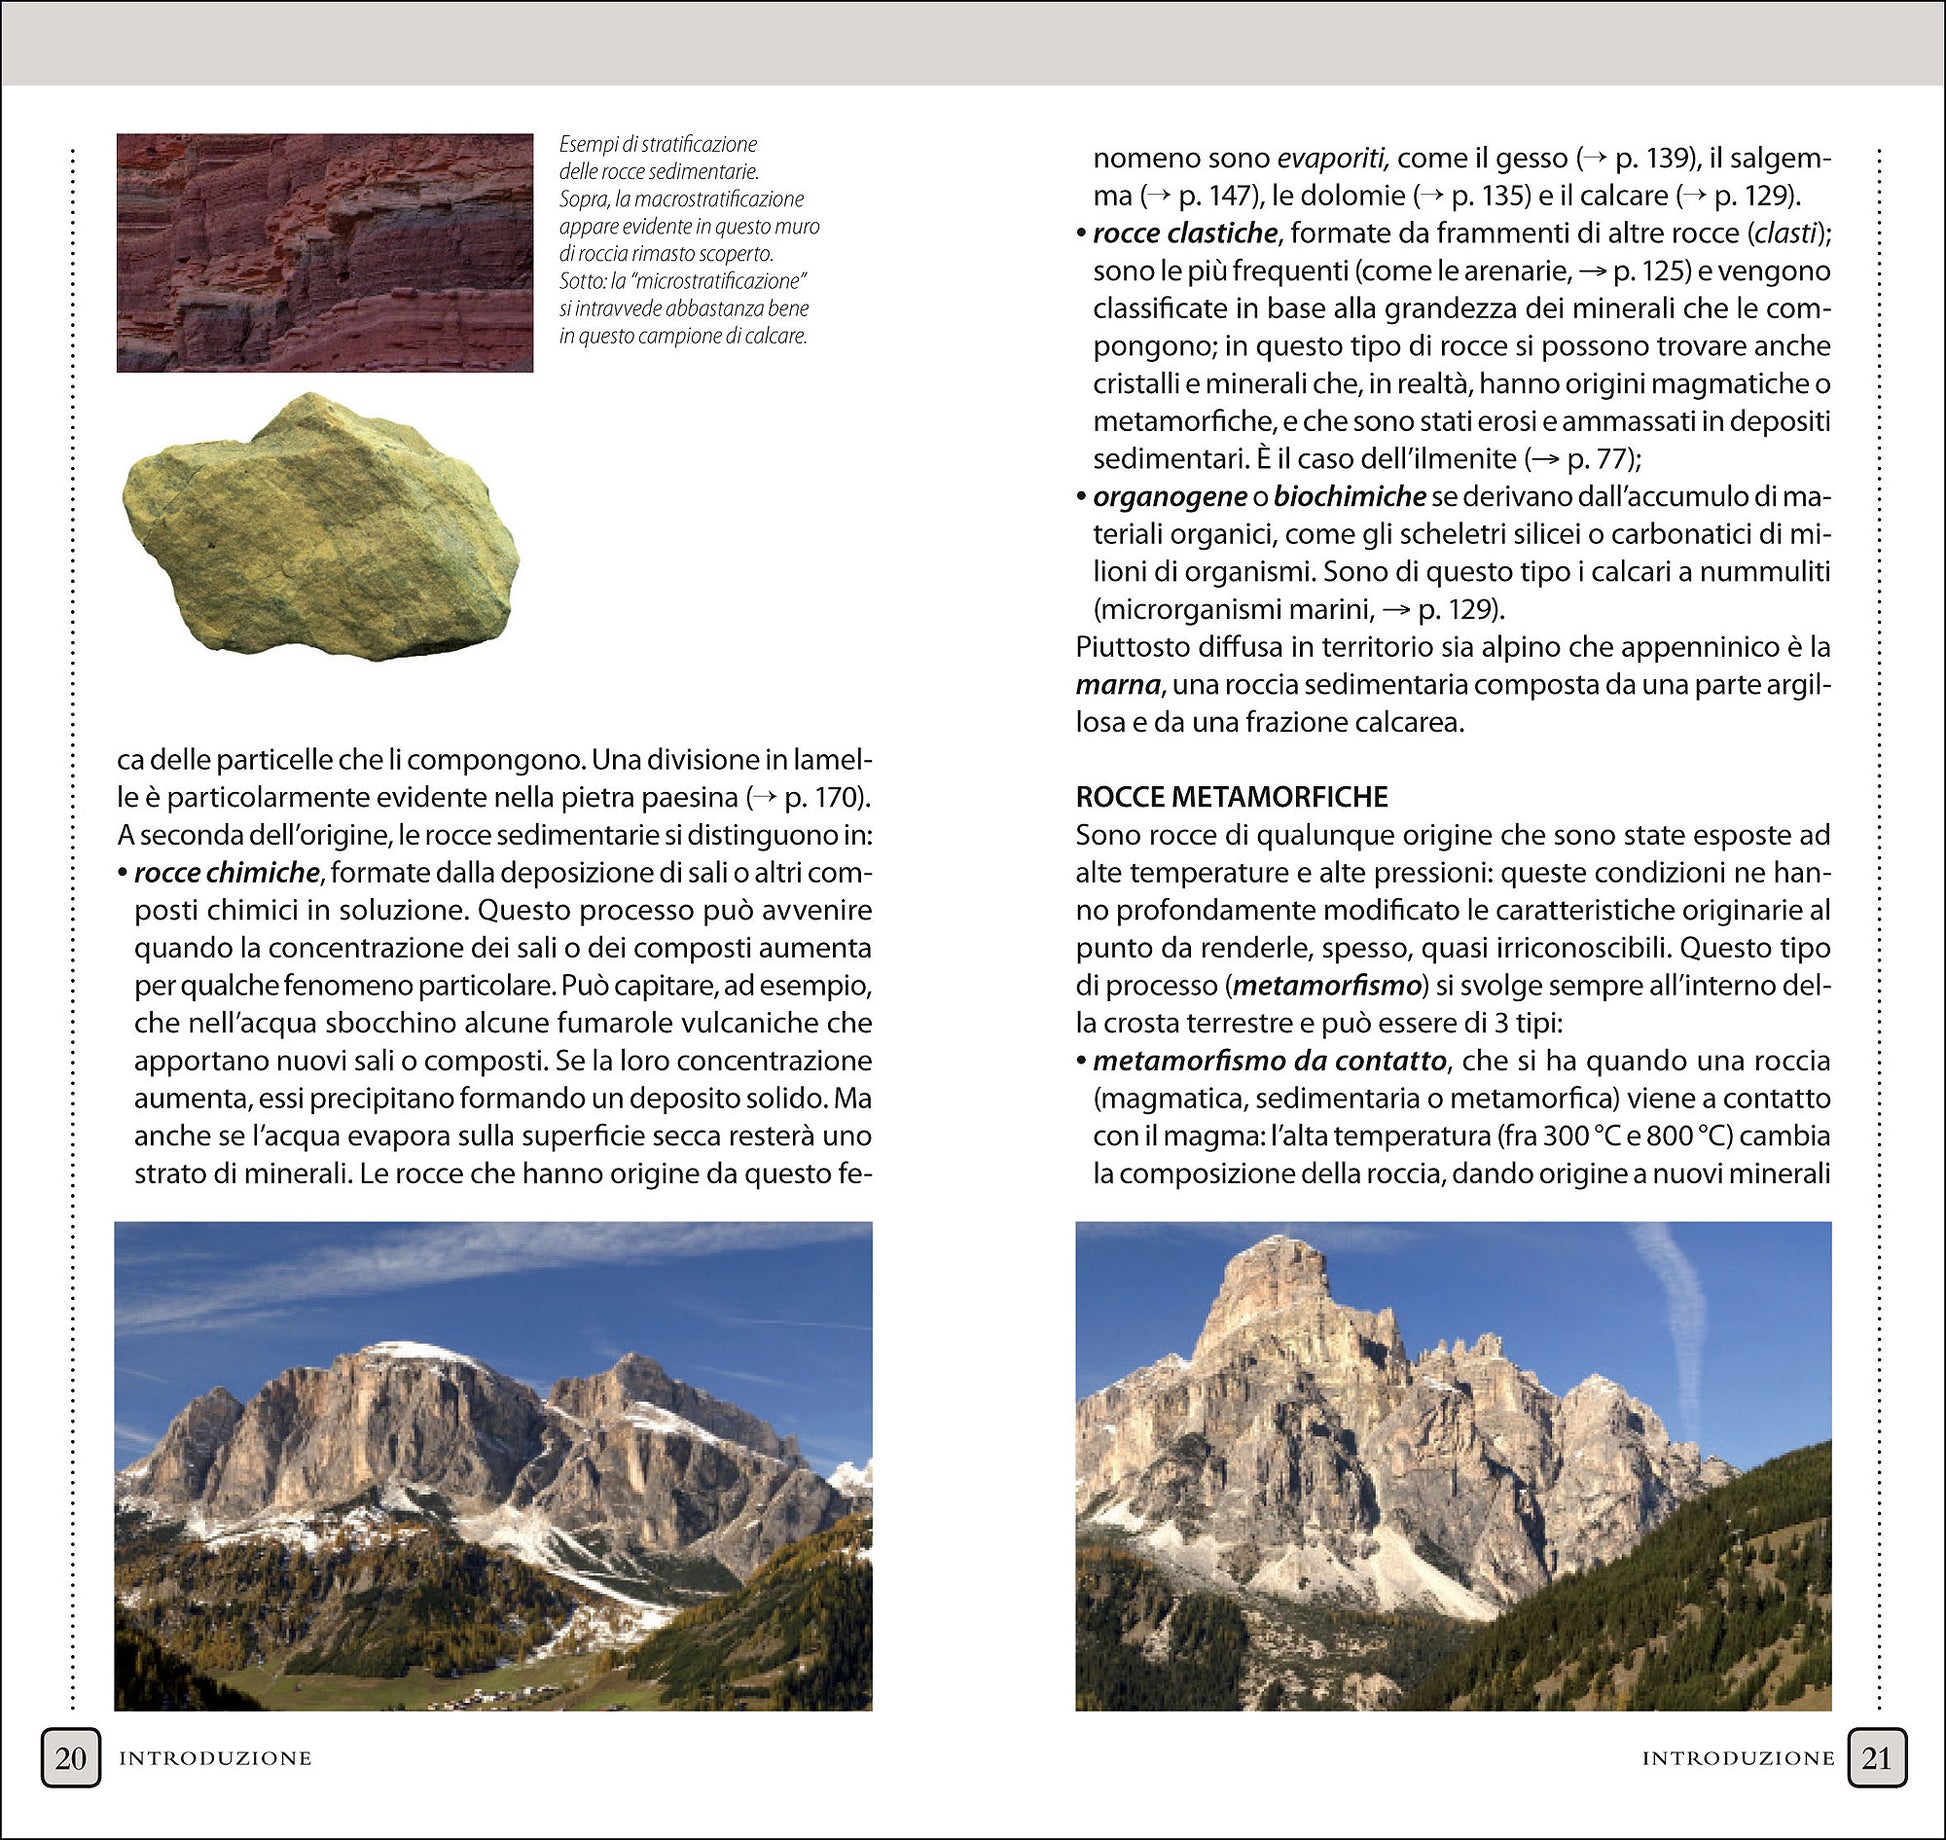The image size is (1946, 1840).
Task: Click the page reference p. 170
Action: coord(822,798)
